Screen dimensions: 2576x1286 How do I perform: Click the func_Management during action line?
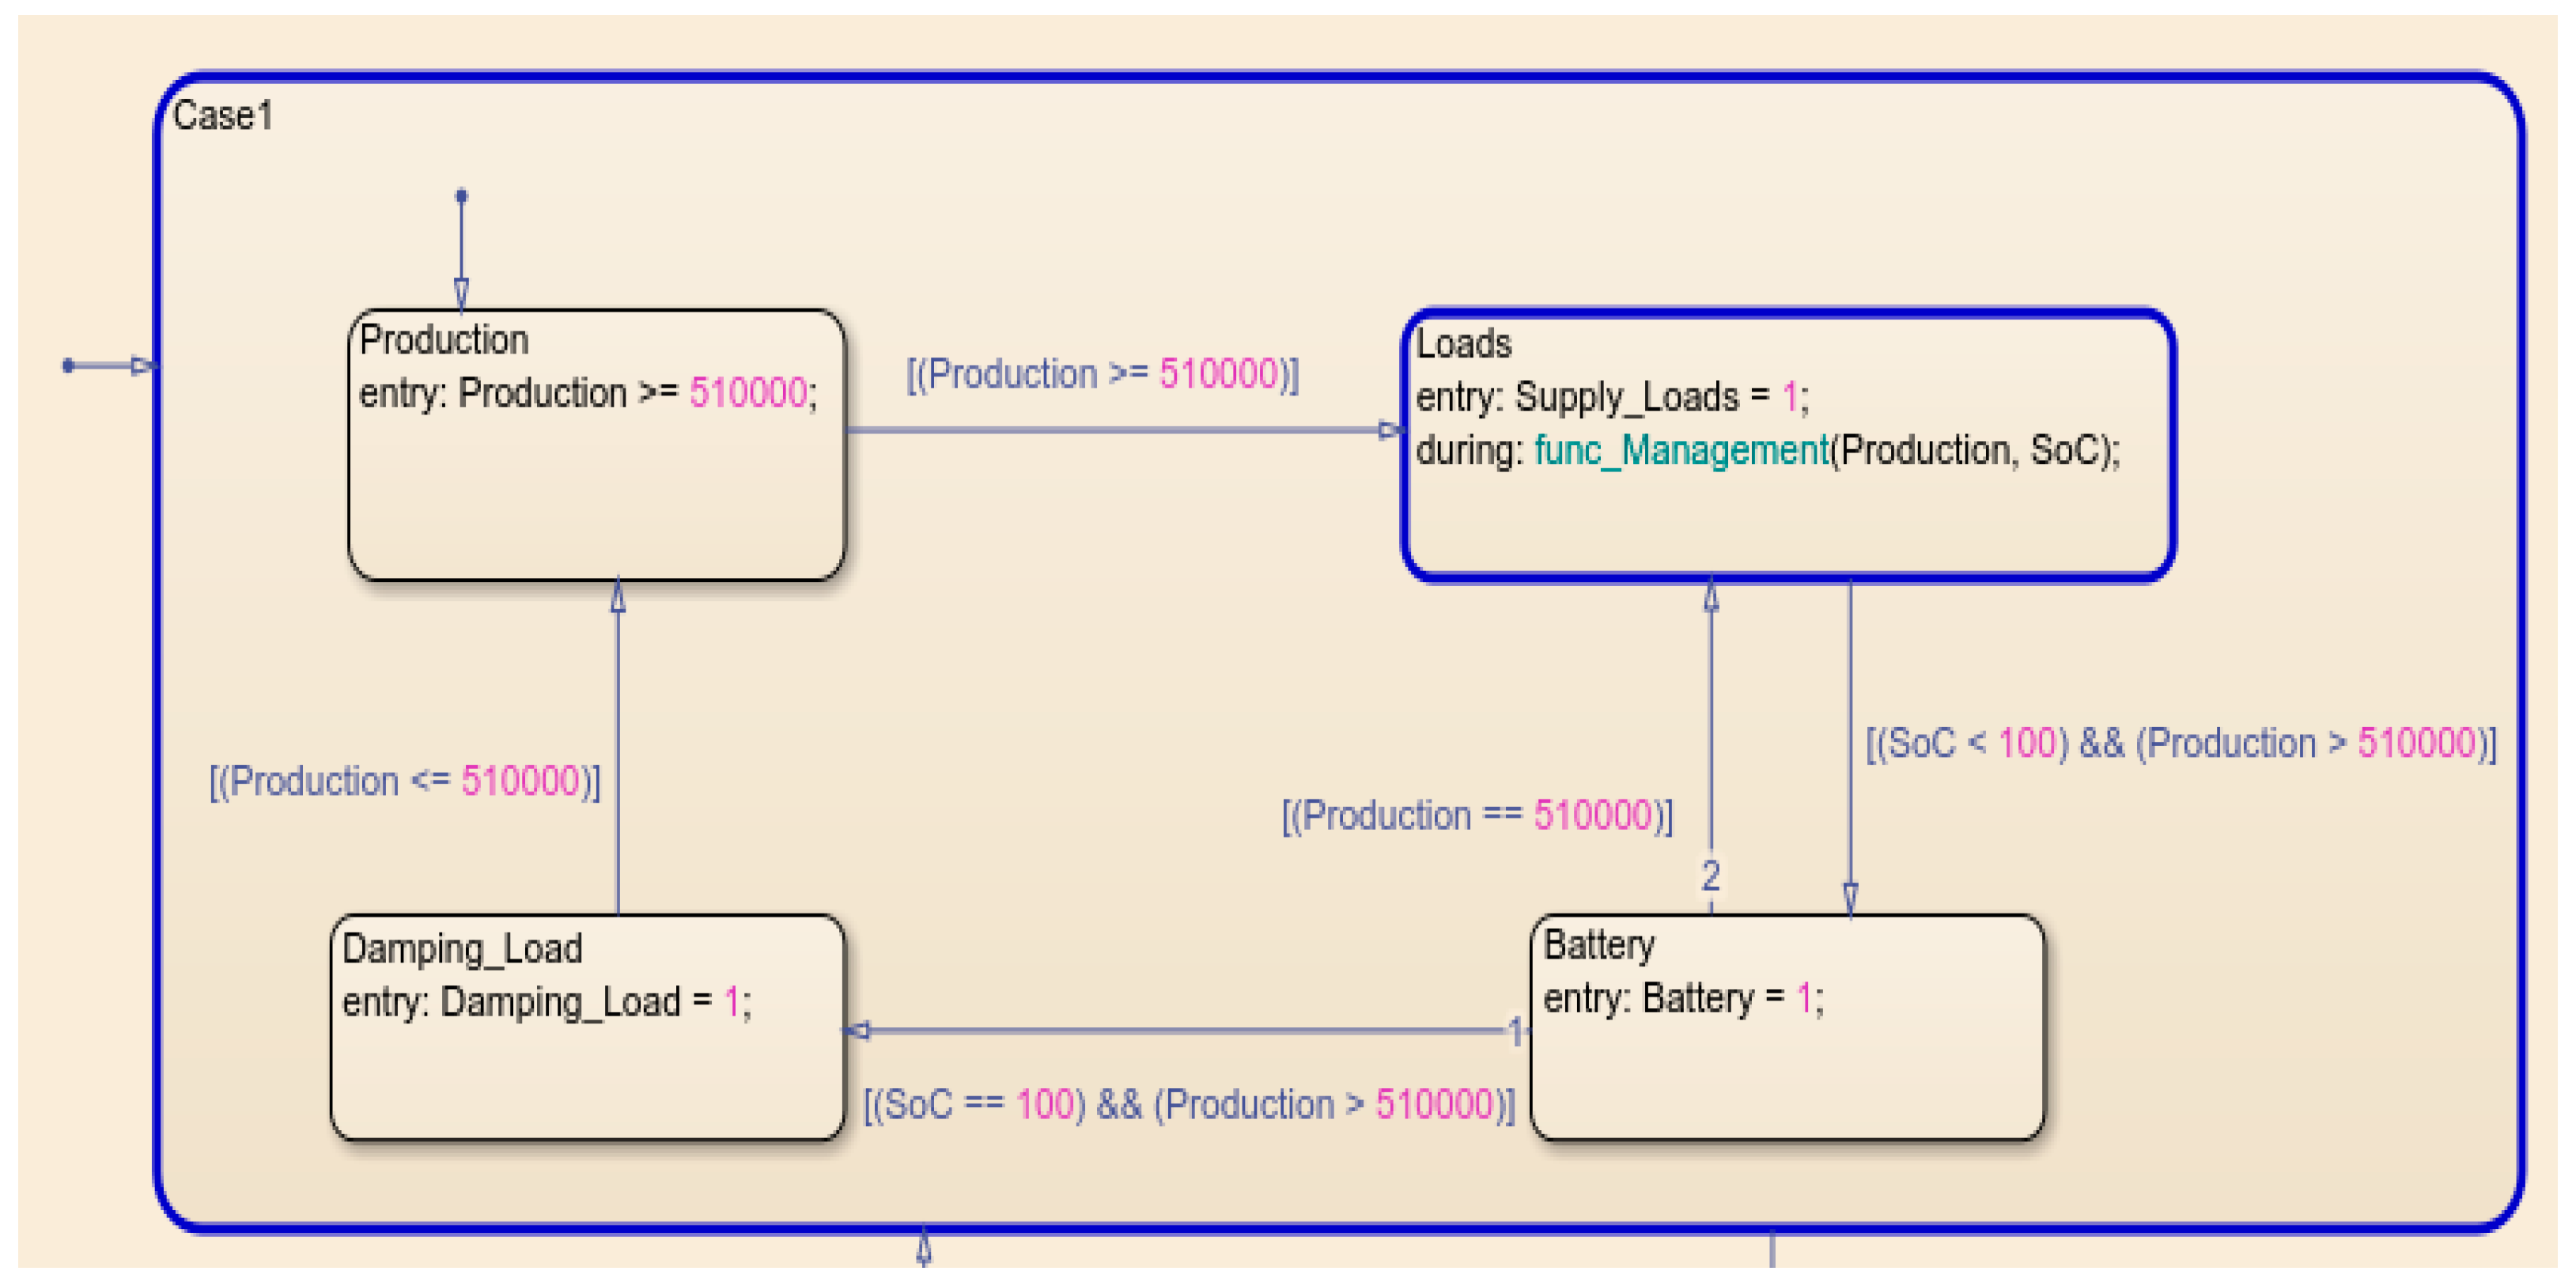click(1767, 450)
